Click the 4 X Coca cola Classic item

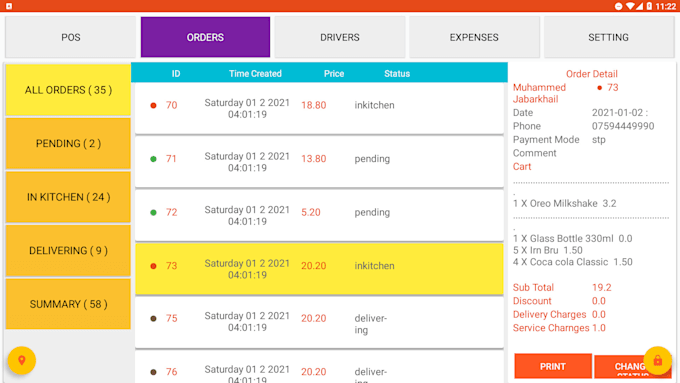pos(572,262)
